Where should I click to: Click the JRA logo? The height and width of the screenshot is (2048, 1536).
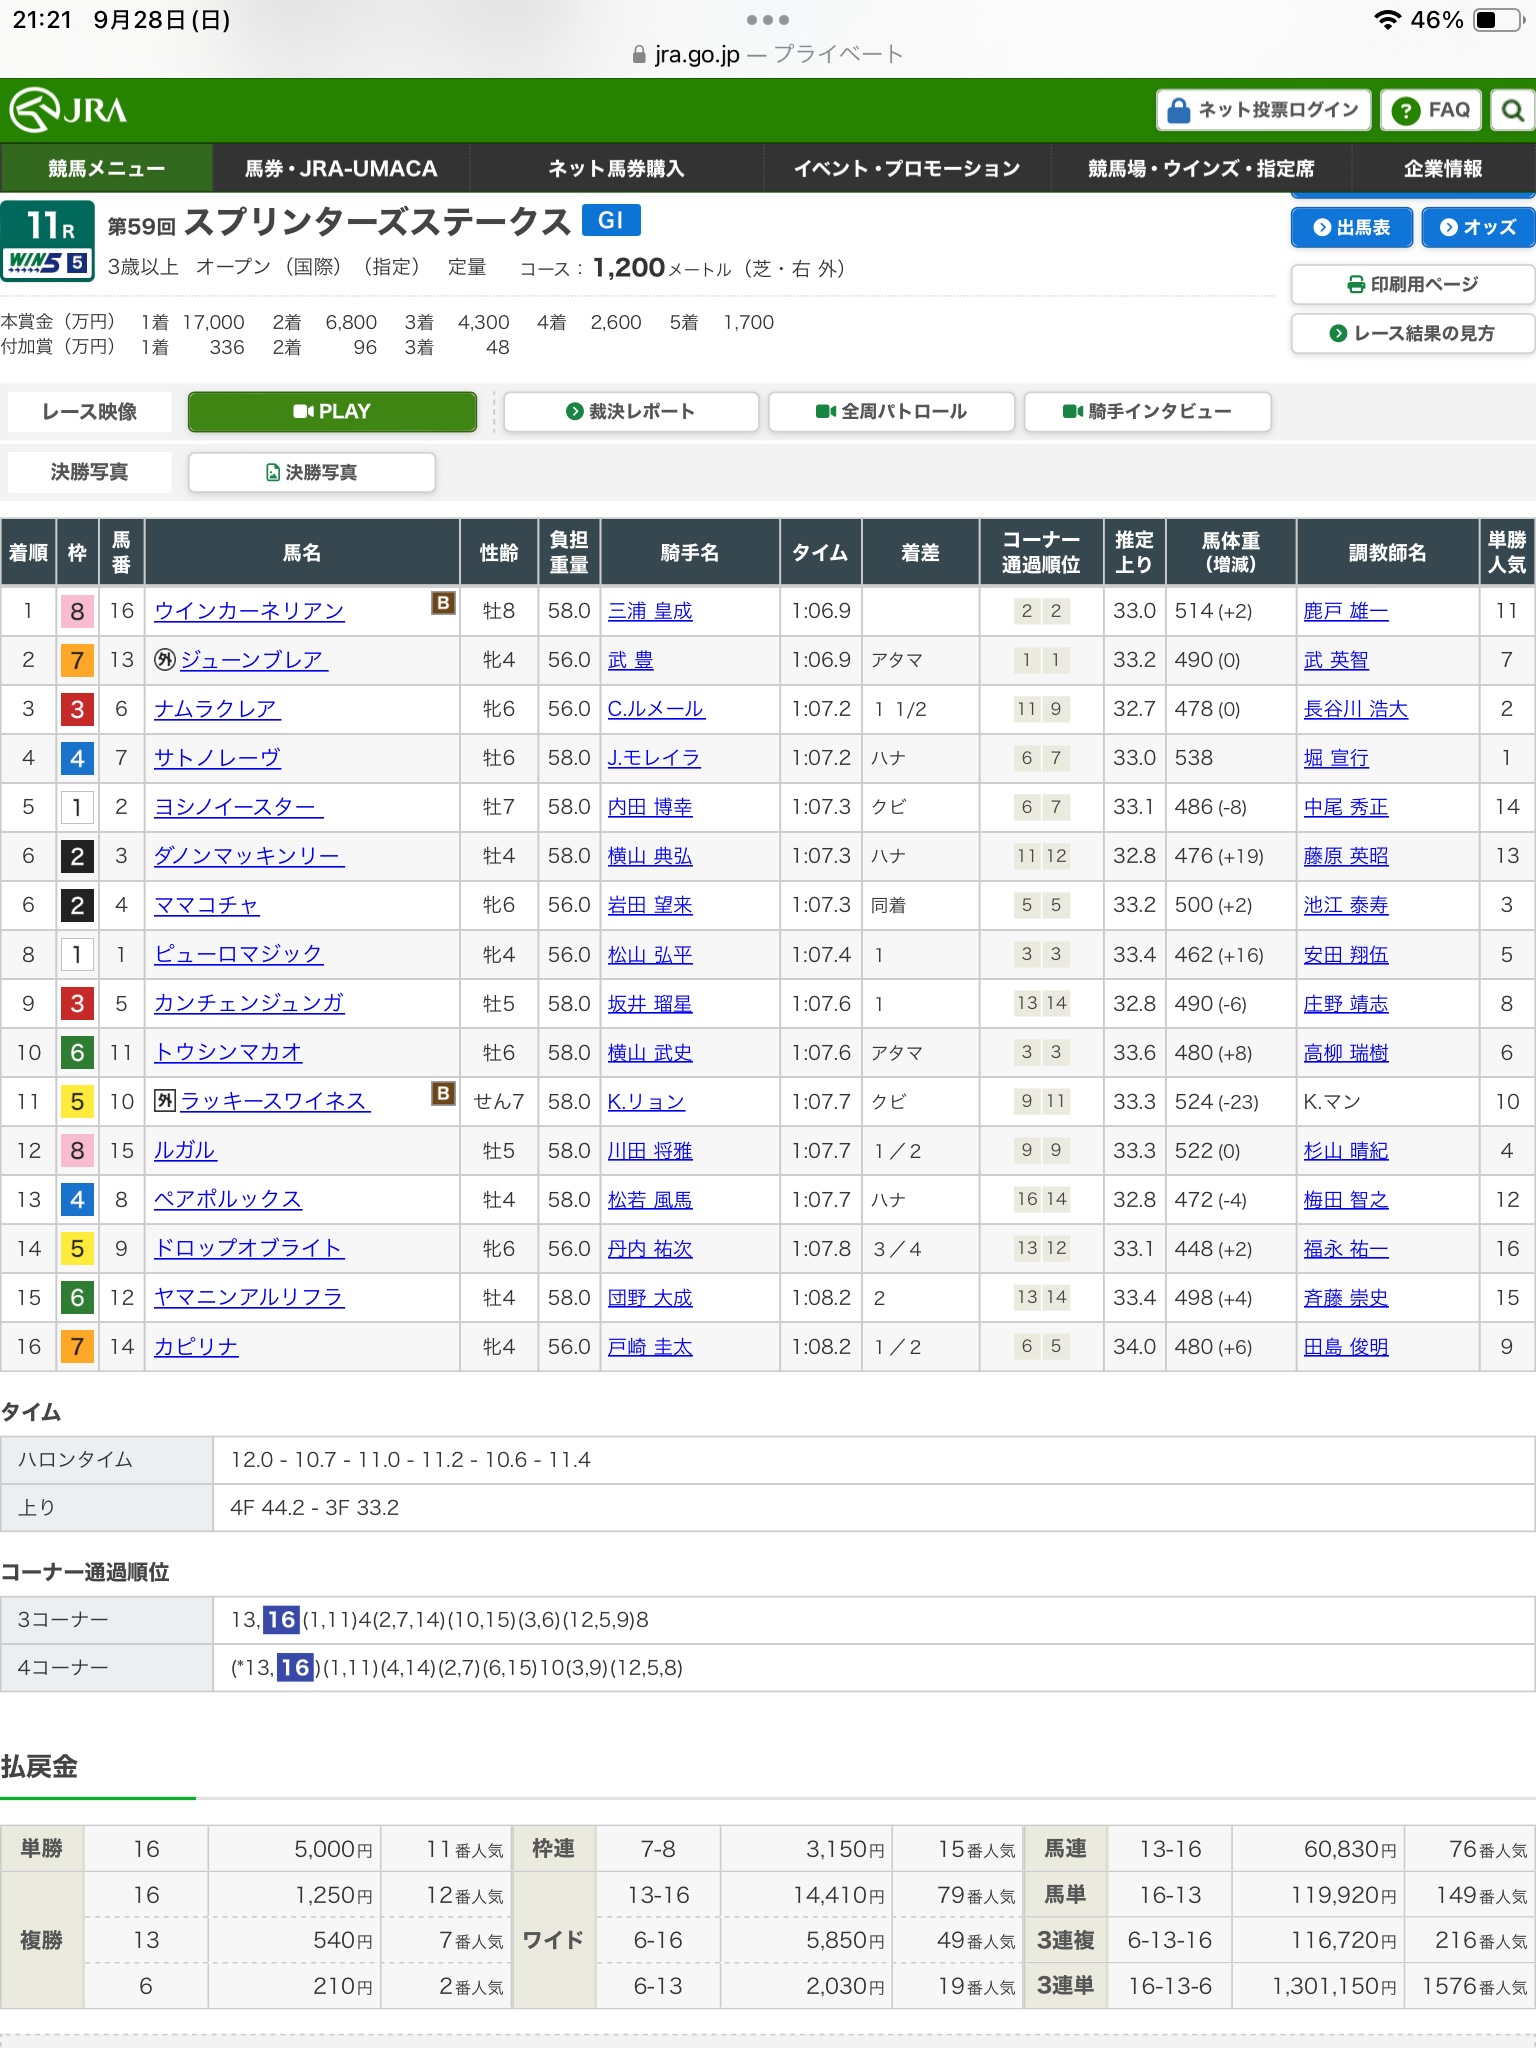click(x=69, y=110)
